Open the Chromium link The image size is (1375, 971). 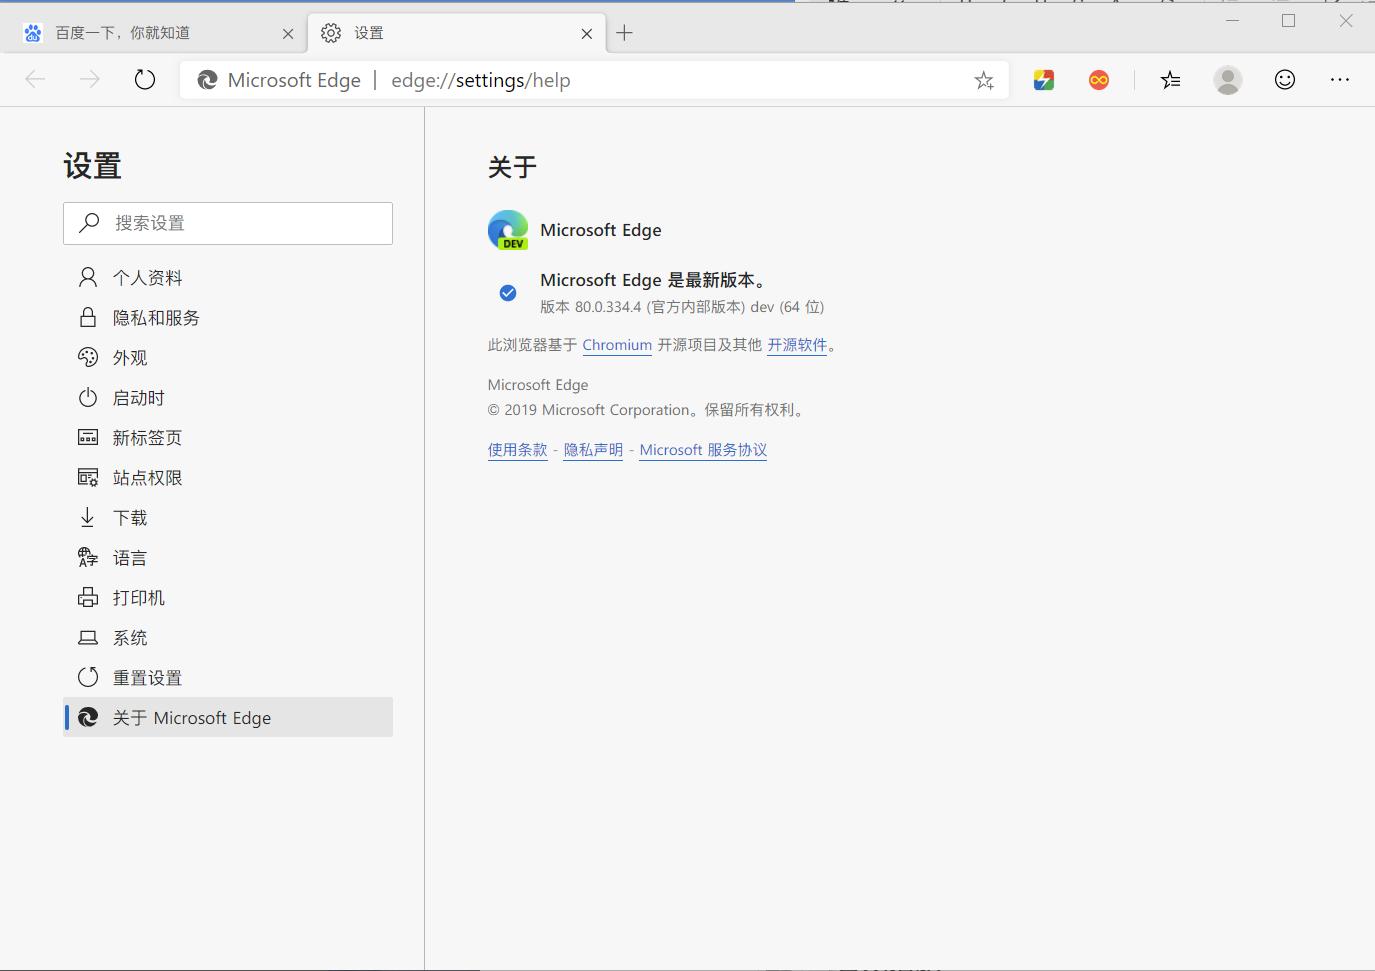(617, 345)
